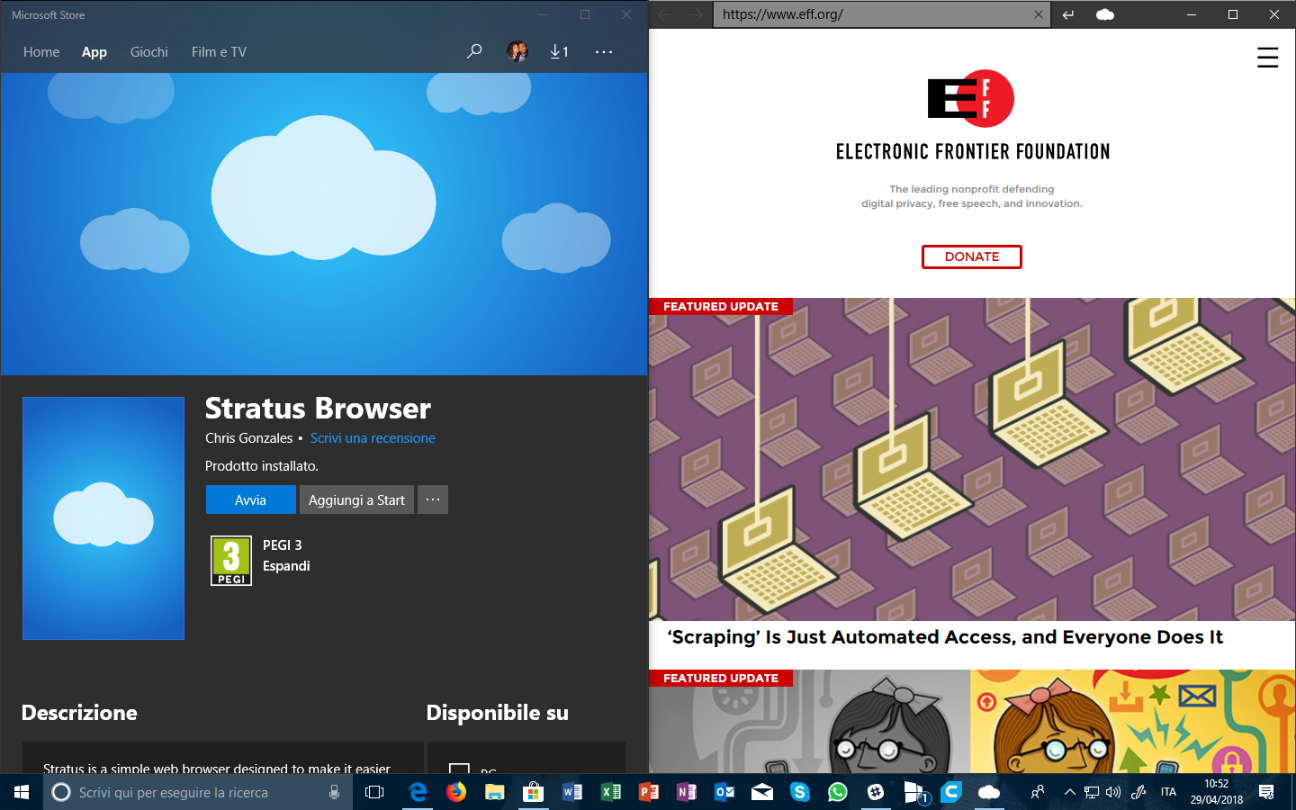Open the Mail app from taskbar
This screenshot has width=1296, height=810.
[762, 792]
